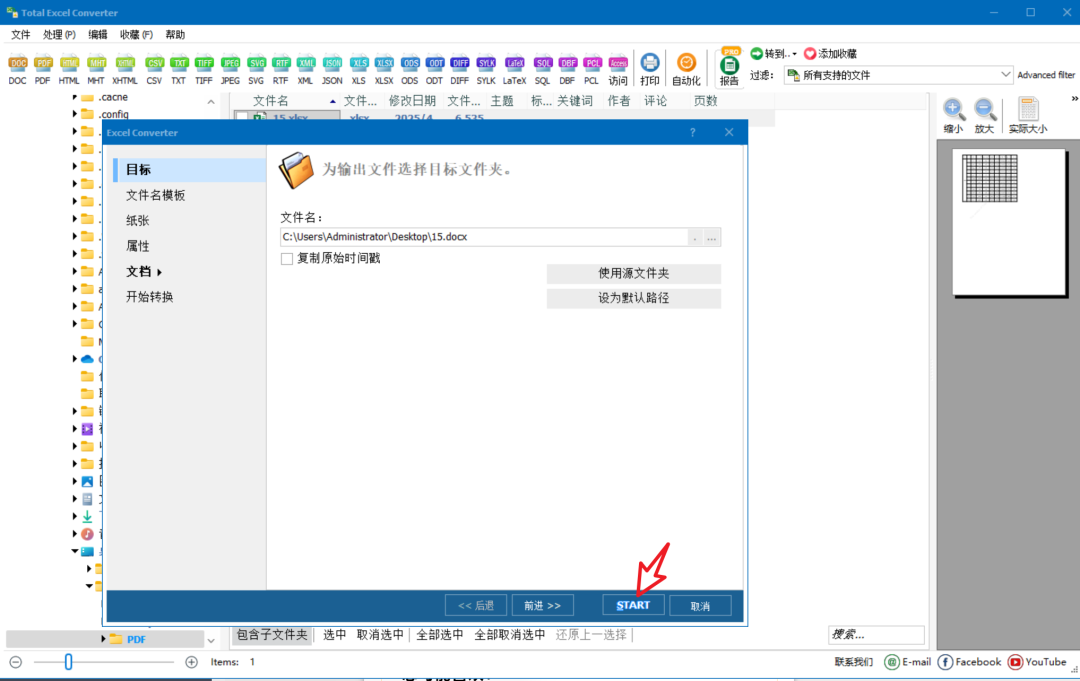Expand the .config folder tree node

pyautogui.click(x=75, y=114)
